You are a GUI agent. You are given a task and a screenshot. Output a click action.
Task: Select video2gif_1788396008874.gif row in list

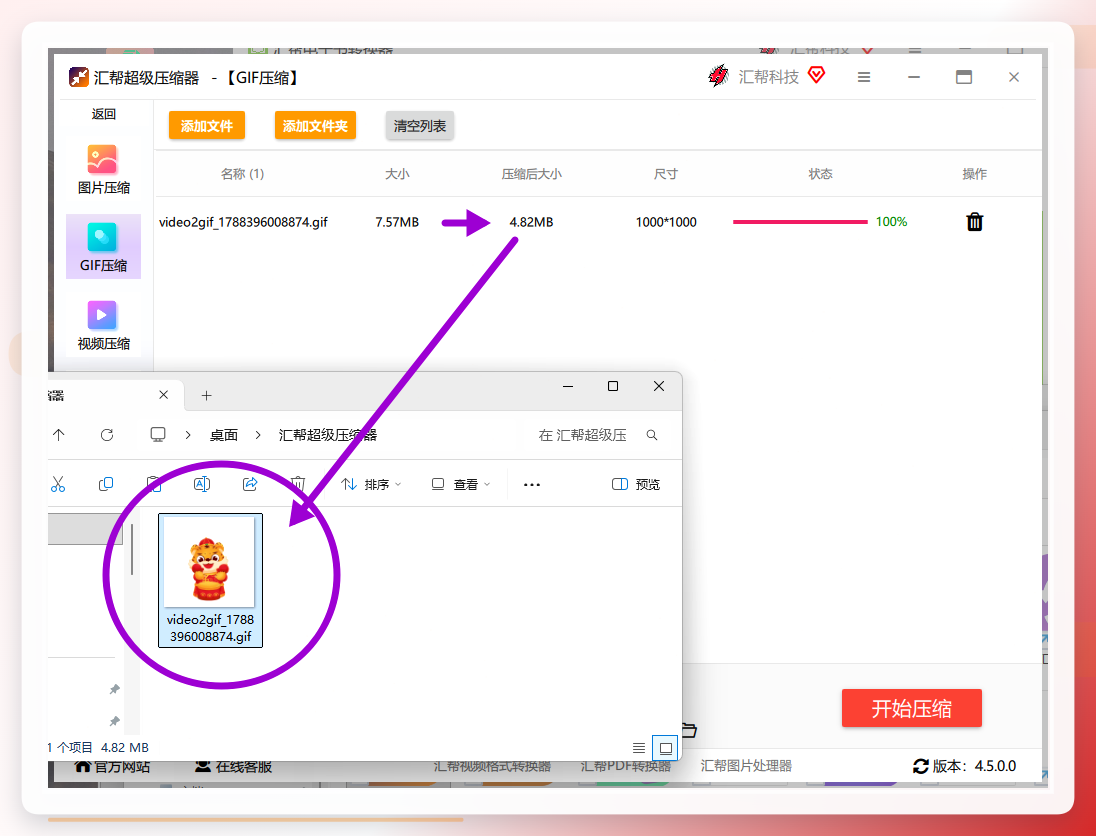598,222
